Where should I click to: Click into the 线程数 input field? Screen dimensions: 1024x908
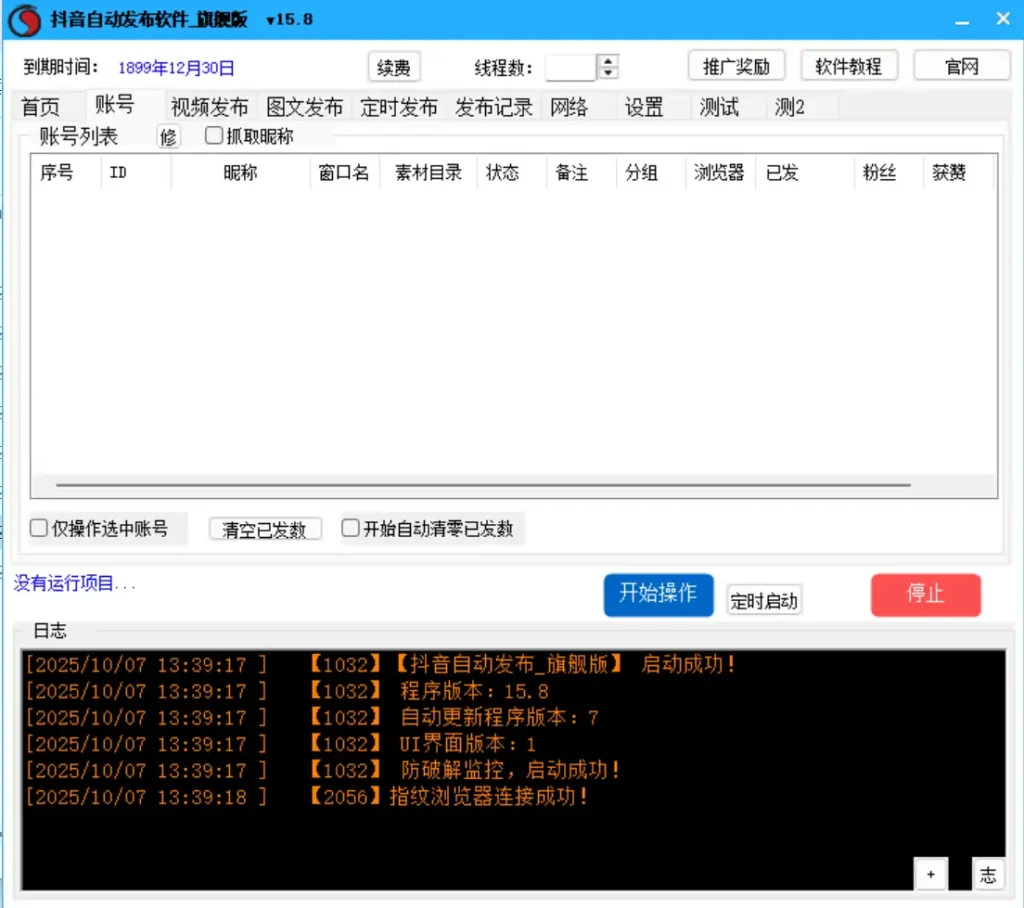click(x=571, y=67)
